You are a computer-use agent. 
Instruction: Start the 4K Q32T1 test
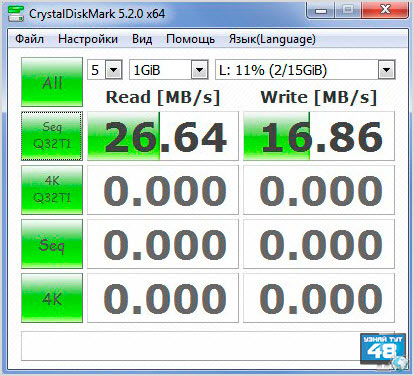(x=52, y=190)
